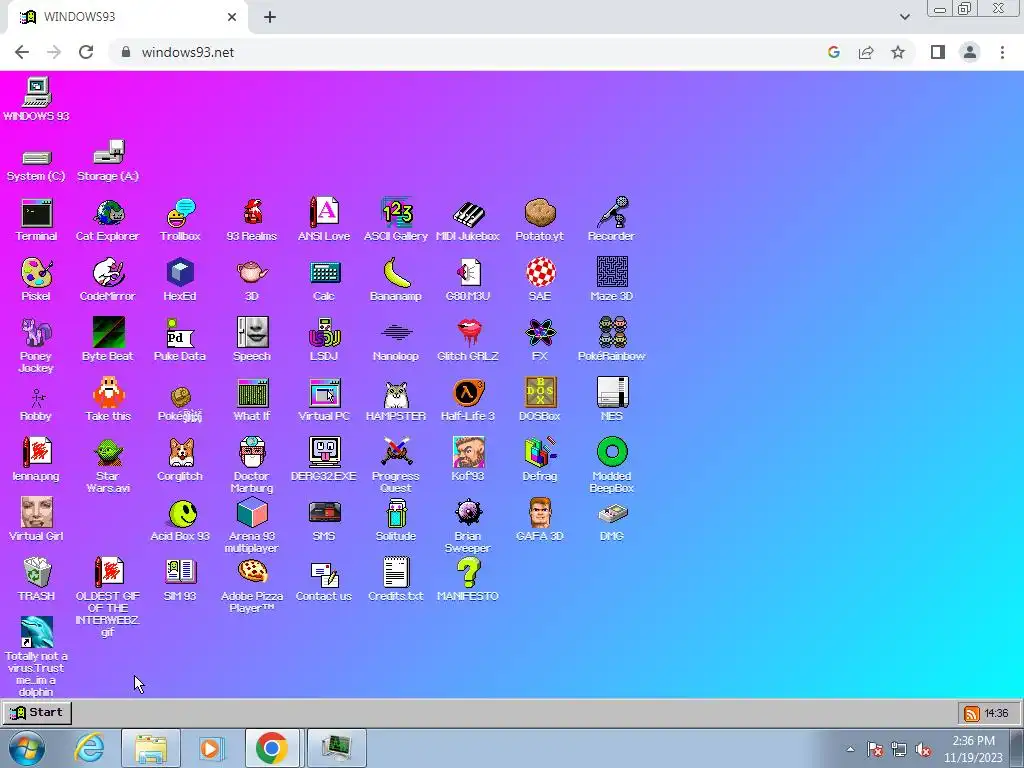Open LSDJ icon
This screenshot has height=768, width=1024.
click(324, 333)
